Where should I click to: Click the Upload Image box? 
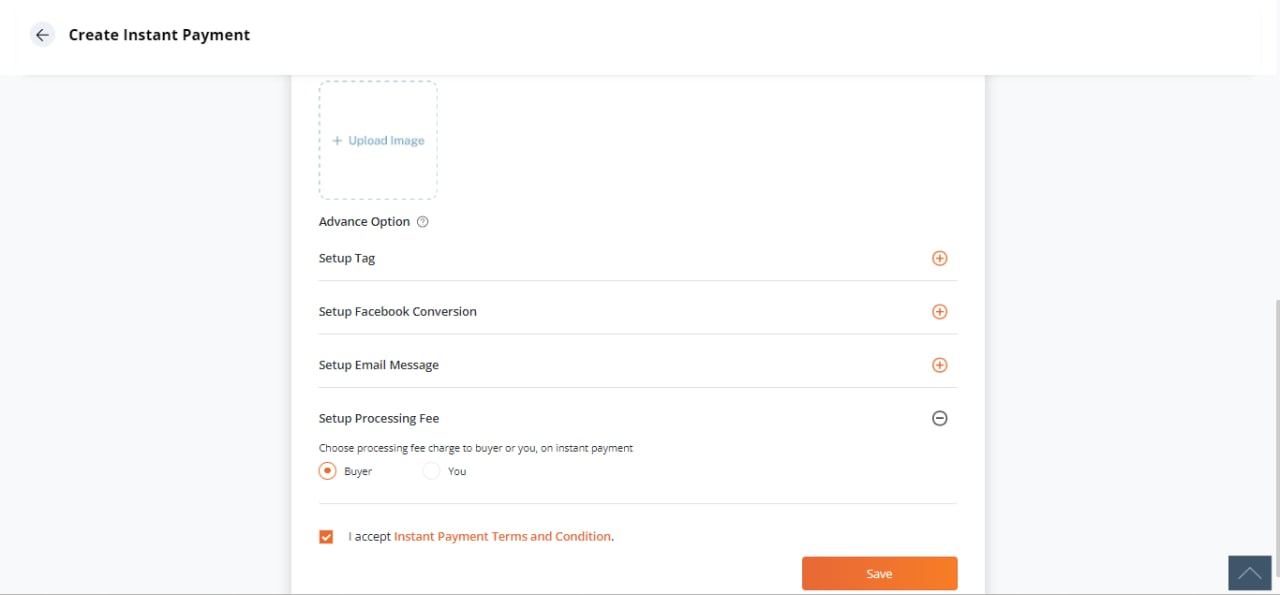tap(378, 140)
